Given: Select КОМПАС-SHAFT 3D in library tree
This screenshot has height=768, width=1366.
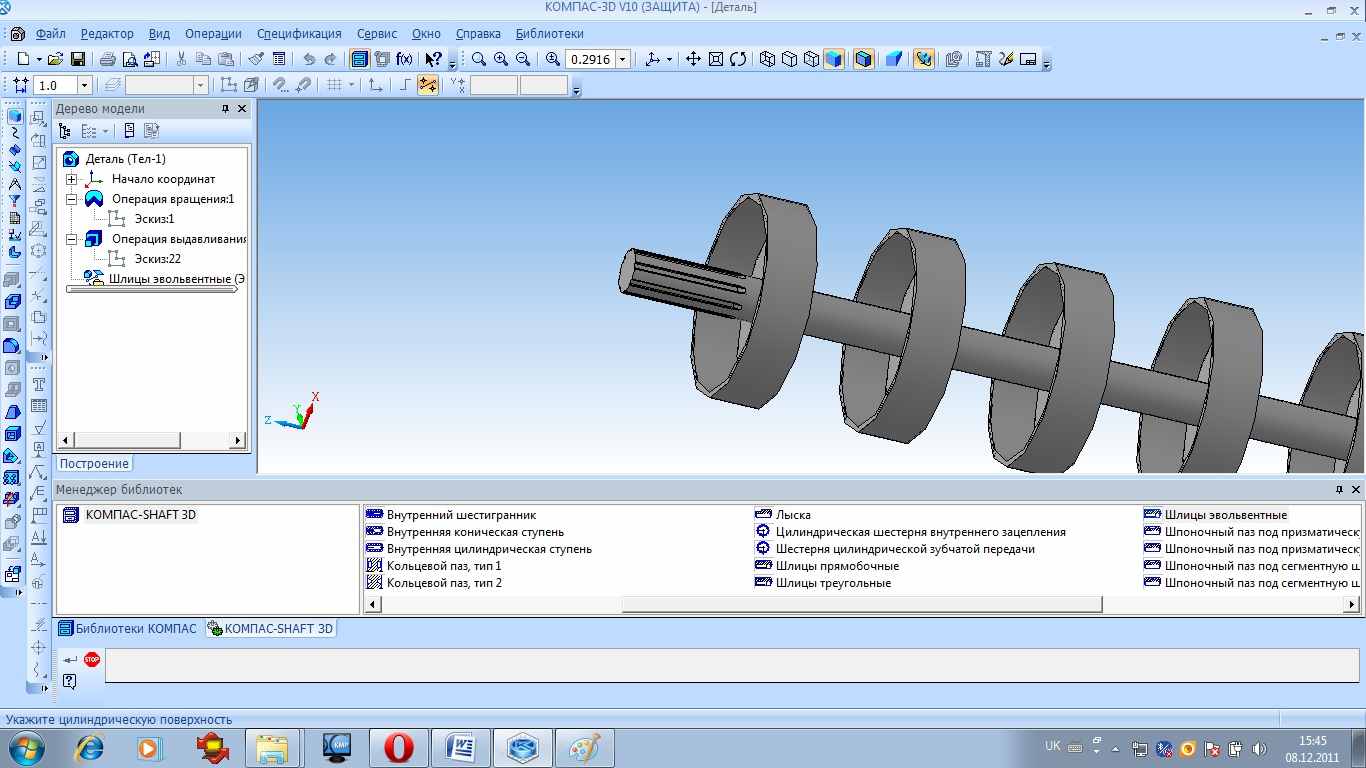Looking at the screenshot, I should click(140, 515).
